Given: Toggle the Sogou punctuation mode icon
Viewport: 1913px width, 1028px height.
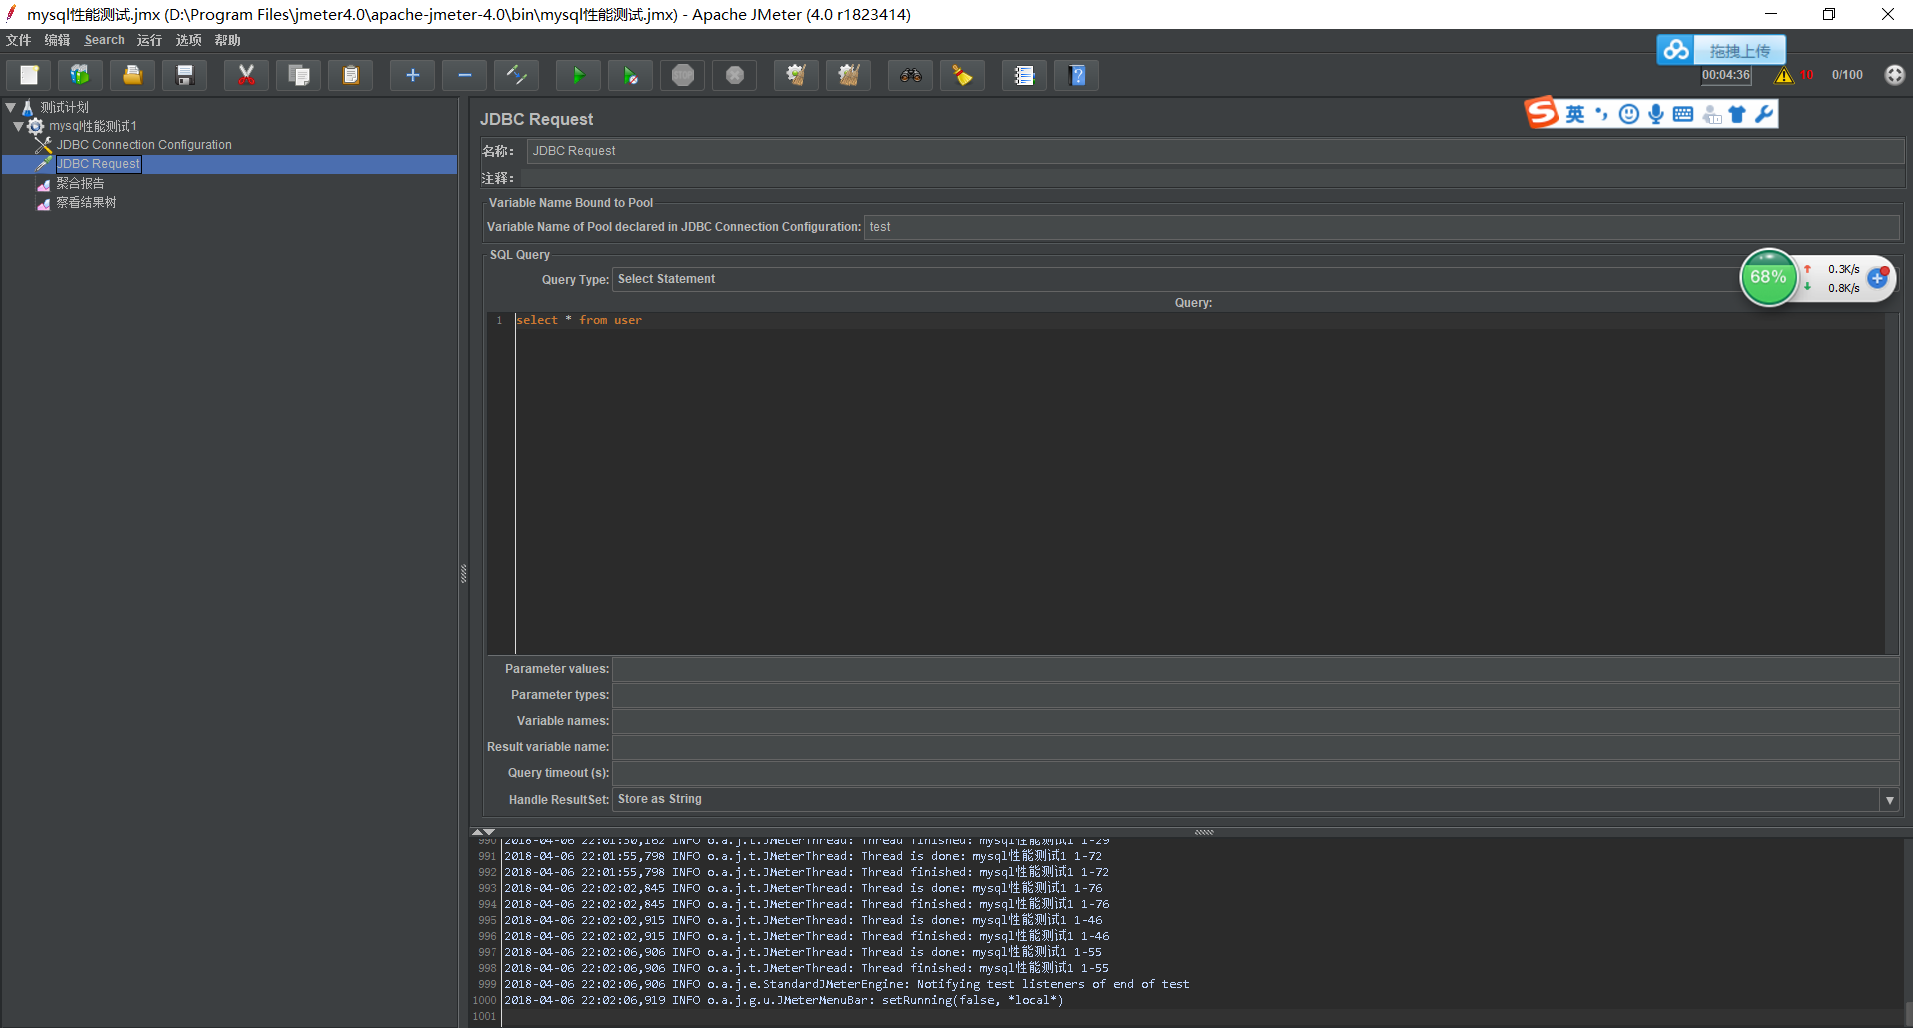Looking at the screenshot, I should [1602, 114].
